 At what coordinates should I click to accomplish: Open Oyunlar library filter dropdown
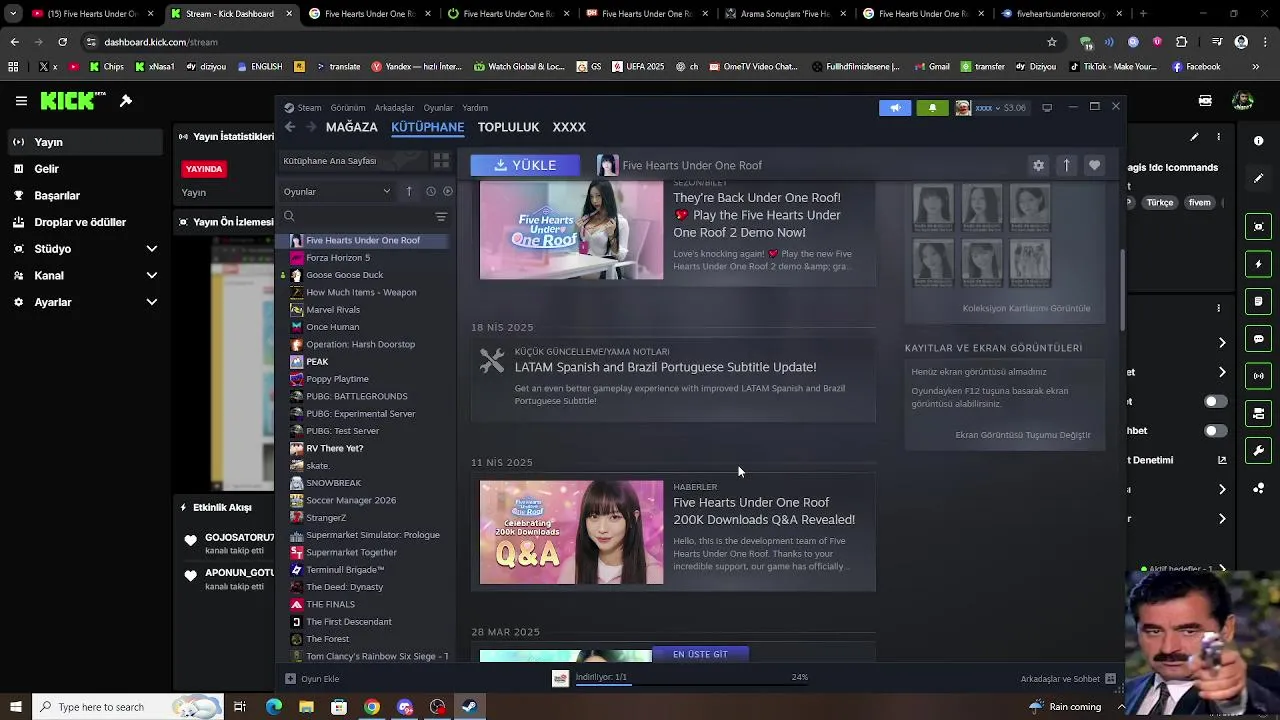337,191
